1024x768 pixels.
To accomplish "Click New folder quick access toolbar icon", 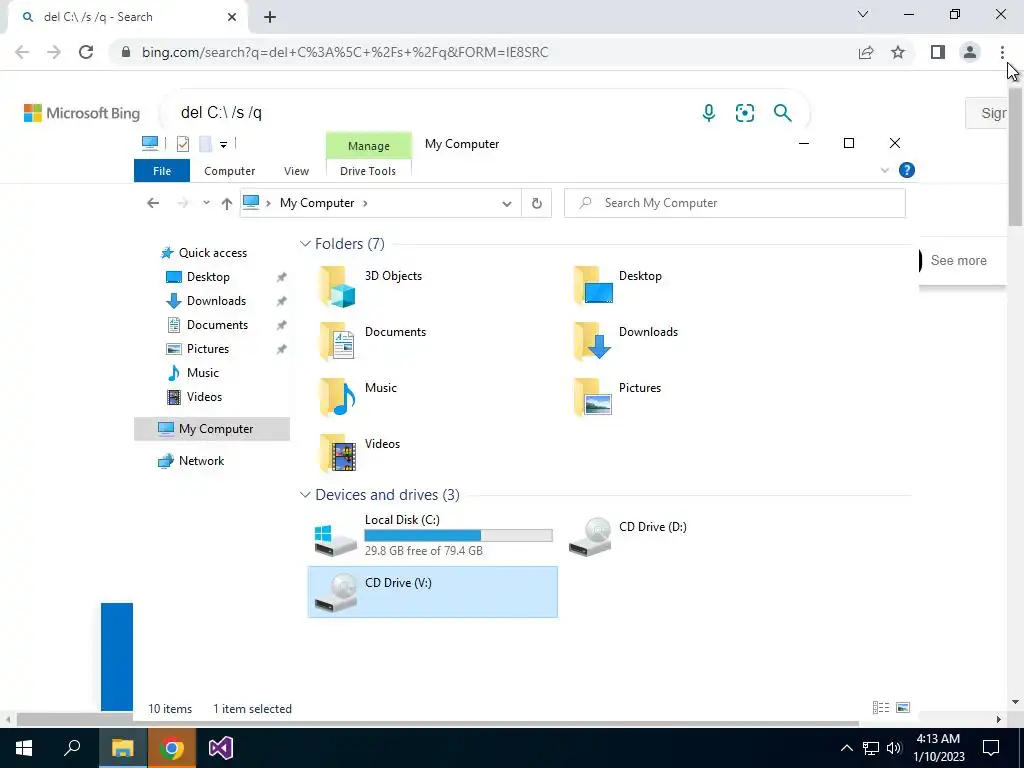I will (x=205, y=144).
